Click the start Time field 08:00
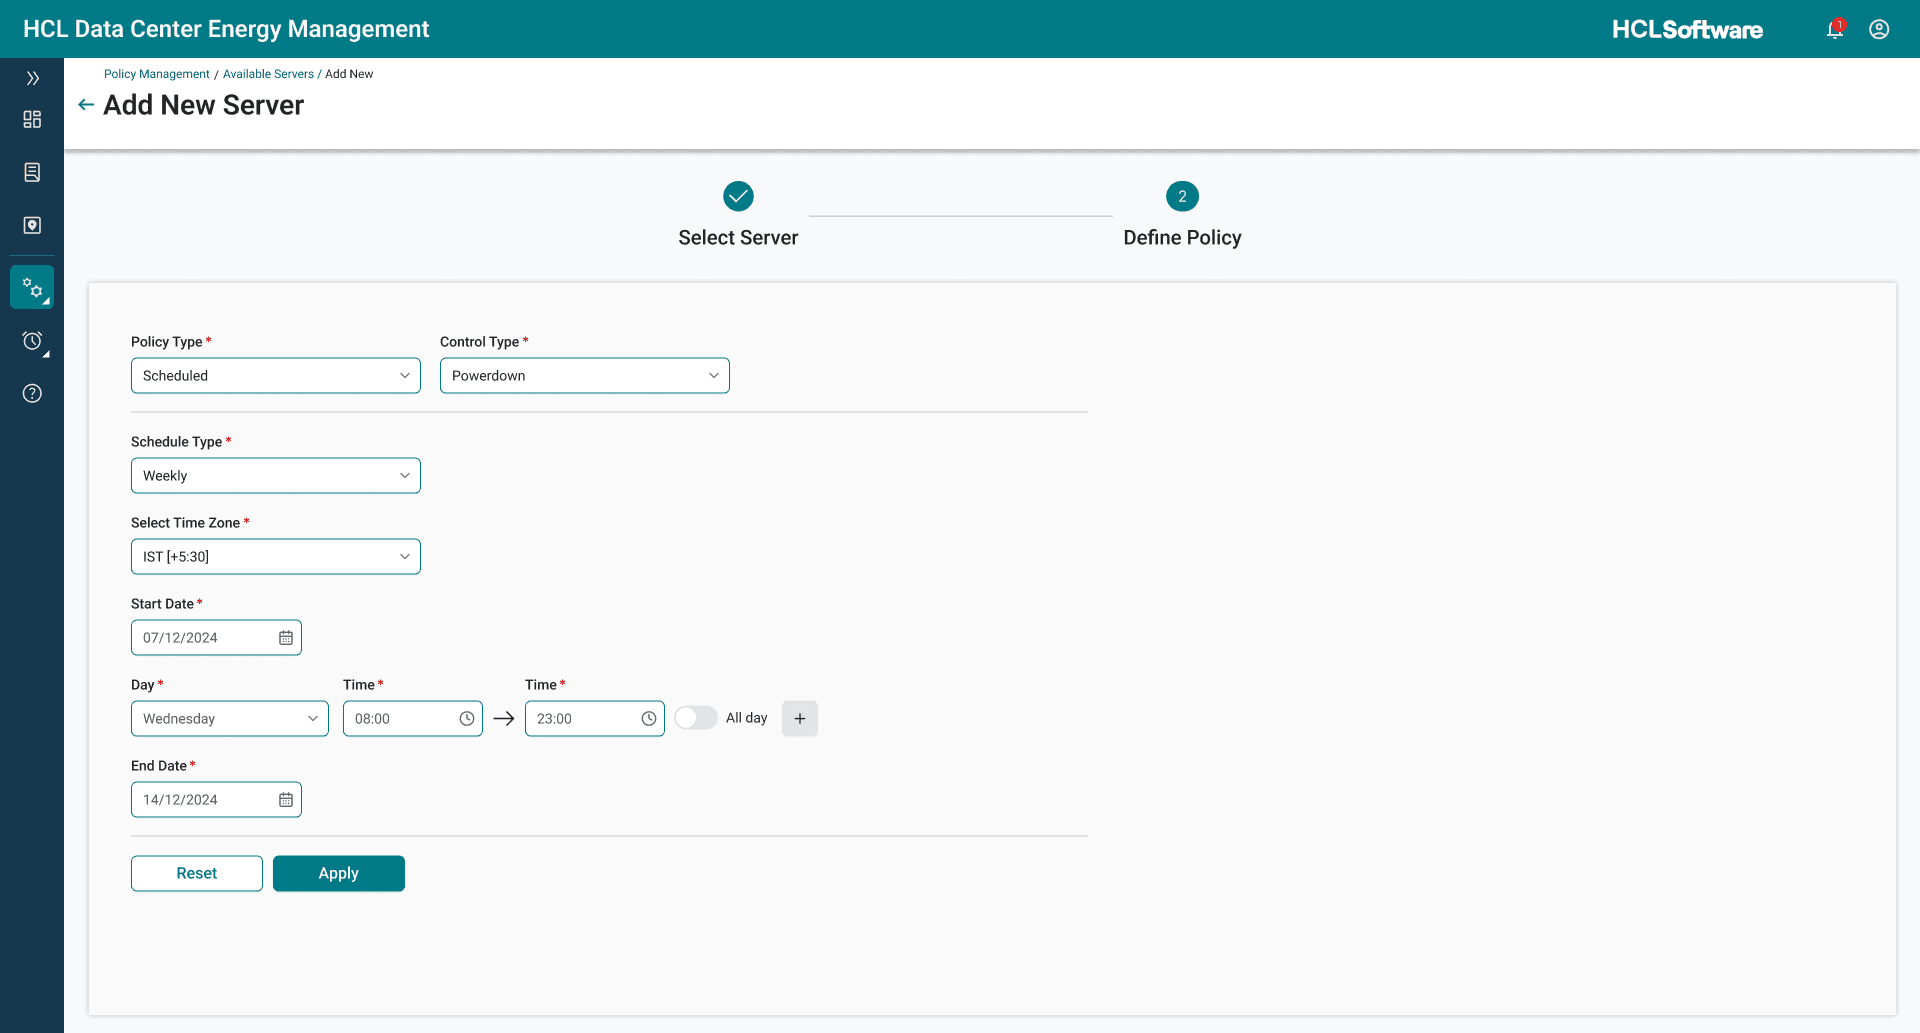Image resolution: width=1920 pixels, height=1033 pixels. click(413, 719)
